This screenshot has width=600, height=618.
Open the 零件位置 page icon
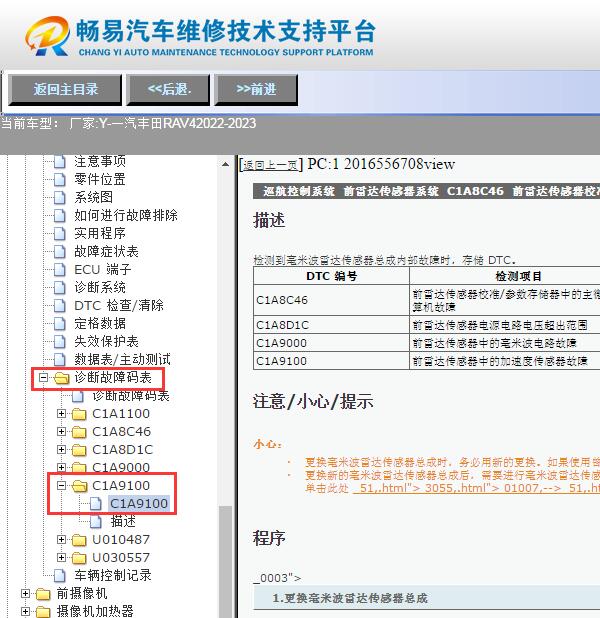point(60,179)
